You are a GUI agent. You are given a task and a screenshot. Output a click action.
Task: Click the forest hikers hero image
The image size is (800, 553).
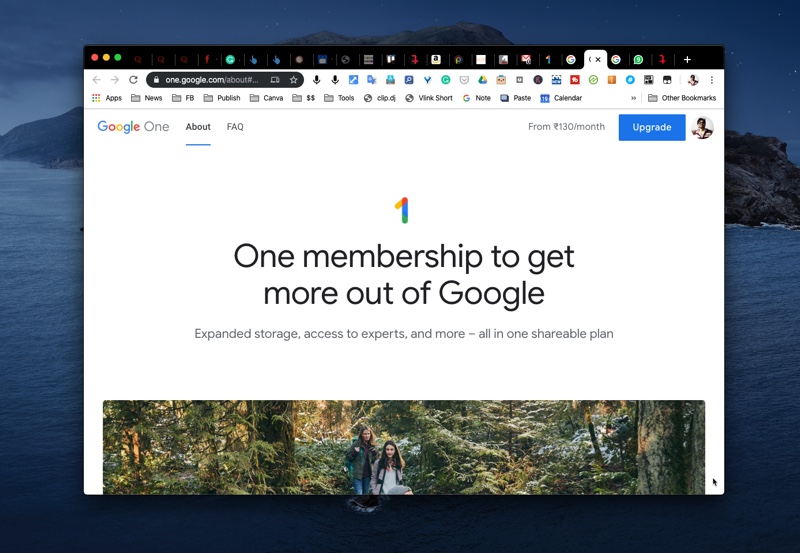pyautogui.click(x=404, y=447)
